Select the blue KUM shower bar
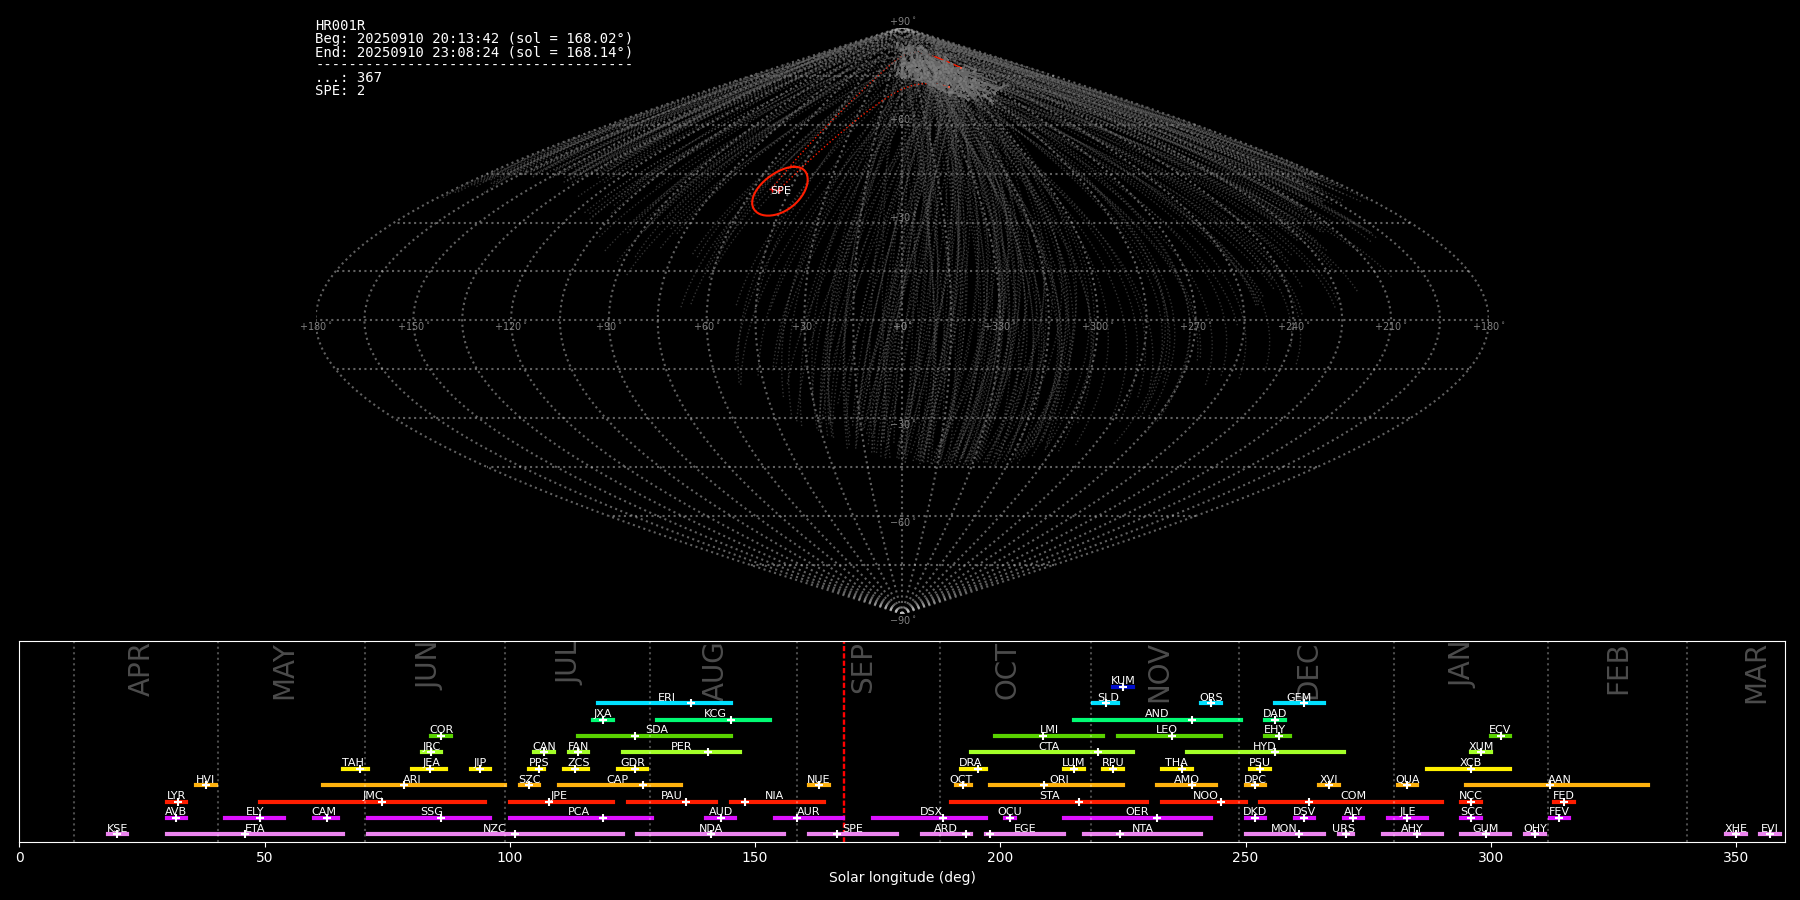The image size is (1800, 900). 1123,687
